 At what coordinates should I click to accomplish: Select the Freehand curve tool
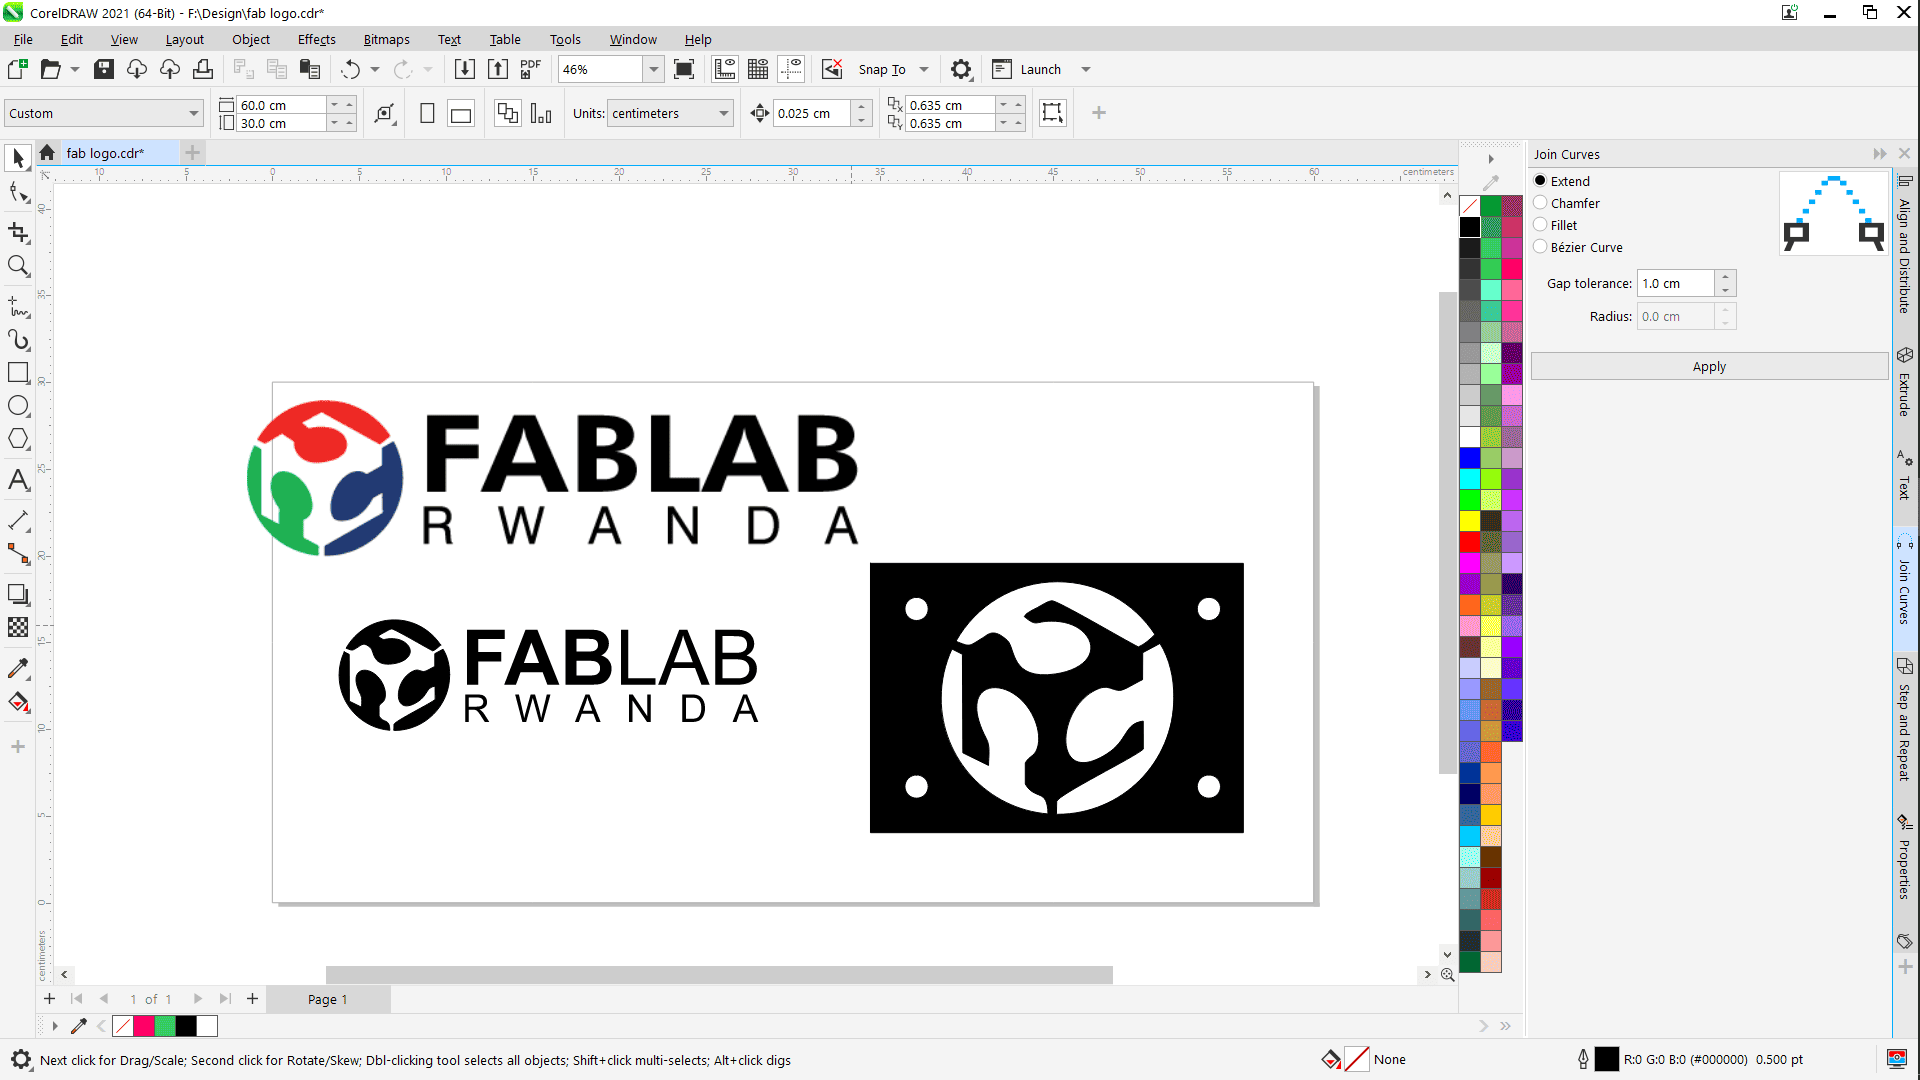[x=18, y=306]
